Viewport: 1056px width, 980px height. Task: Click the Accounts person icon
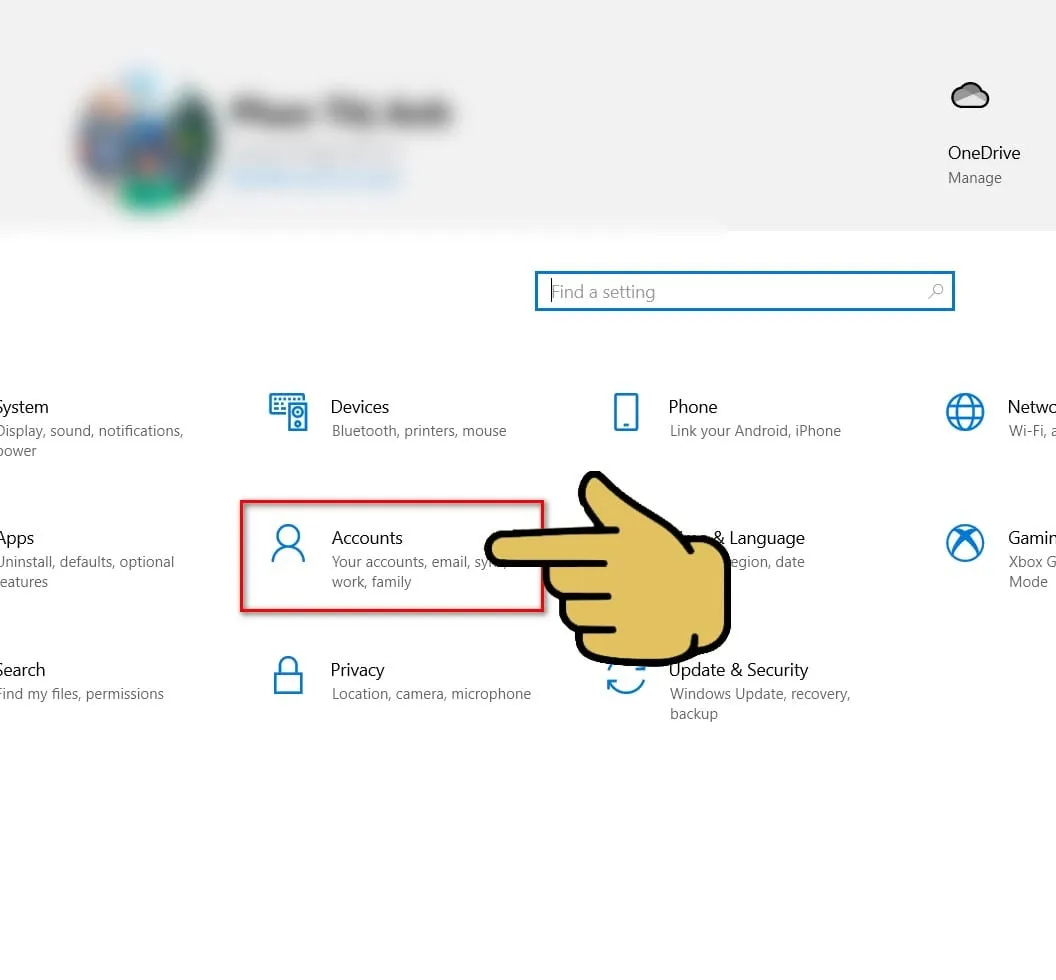tap(289, 544)
